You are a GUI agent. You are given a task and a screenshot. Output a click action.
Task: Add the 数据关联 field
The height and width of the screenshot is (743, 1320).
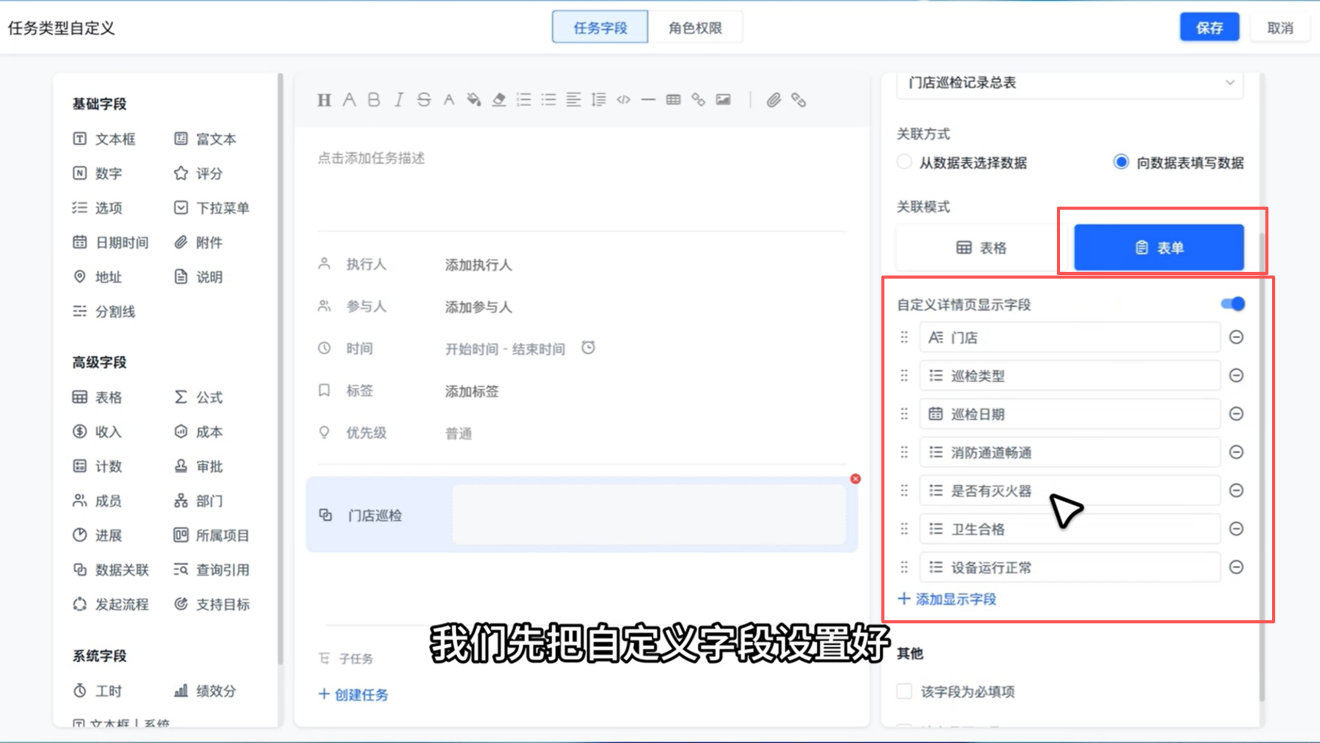[x=111, y=570]
